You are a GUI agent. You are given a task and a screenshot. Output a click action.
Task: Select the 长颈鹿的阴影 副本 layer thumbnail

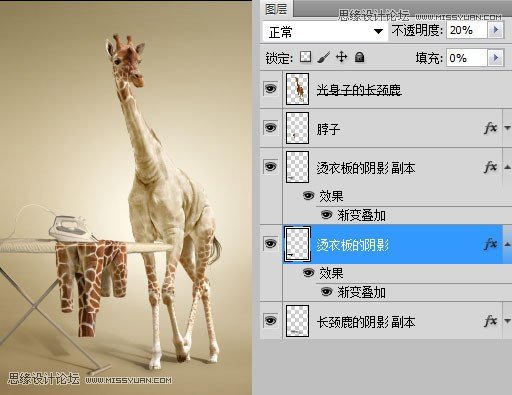click(x=297, y=321)
